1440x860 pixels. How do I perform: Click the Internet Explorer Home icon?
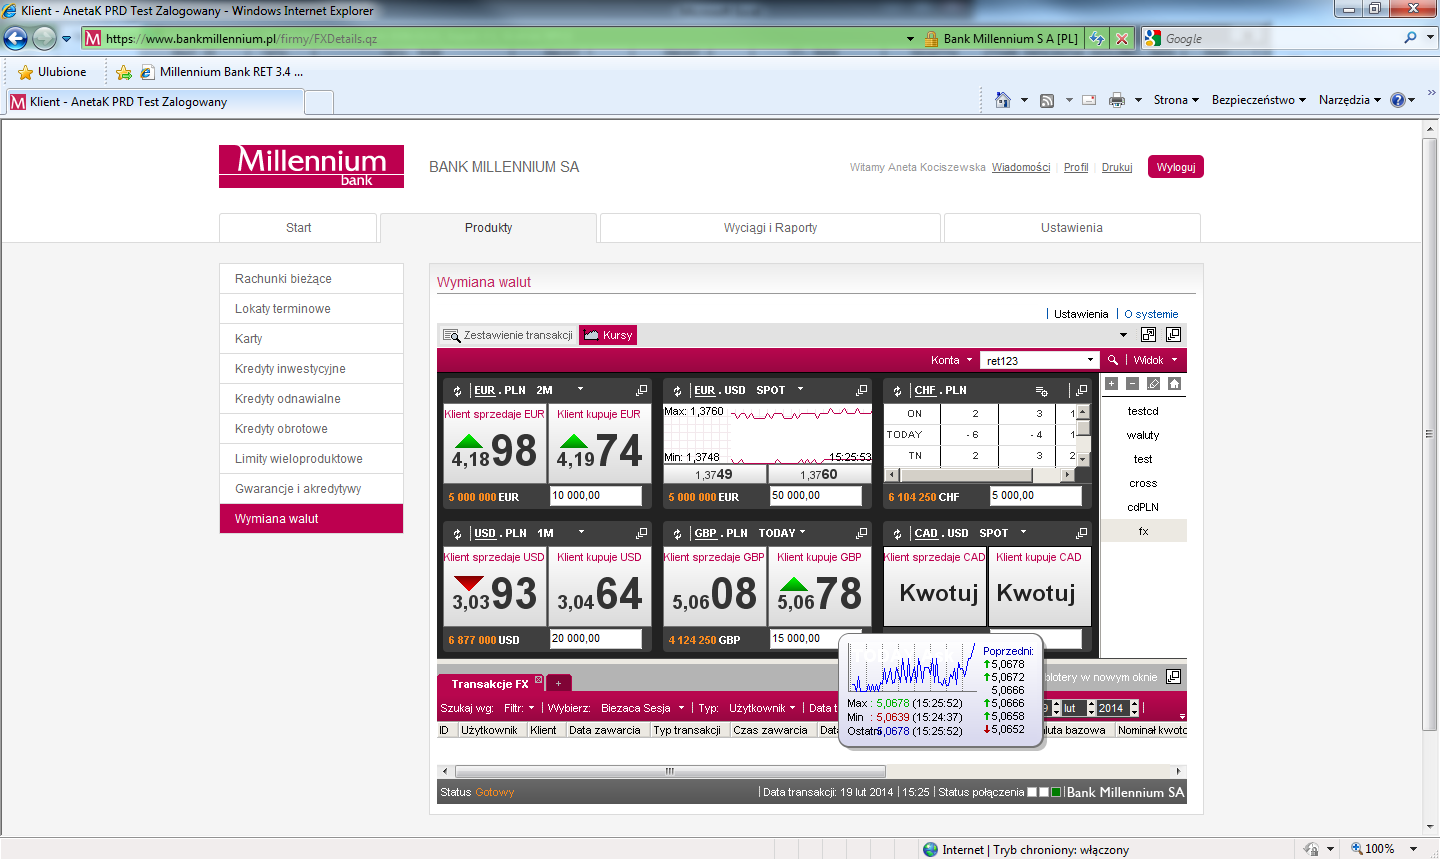coord(1003,100)
